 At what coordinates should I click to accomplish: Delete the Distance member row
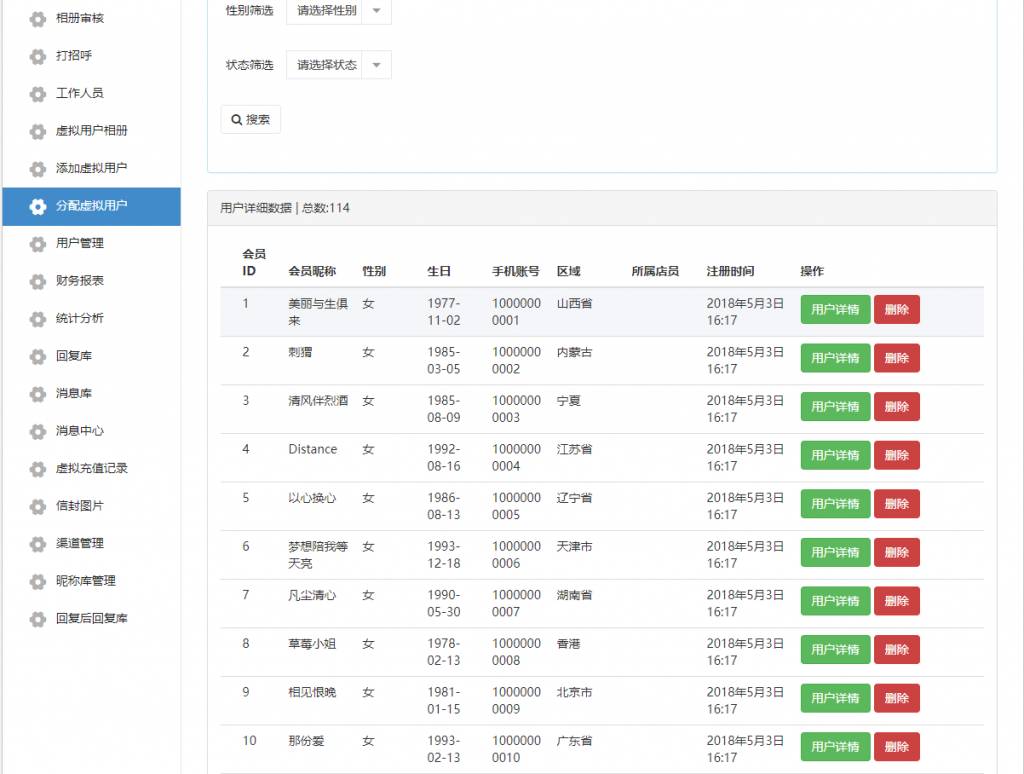(x=897, y=455)
